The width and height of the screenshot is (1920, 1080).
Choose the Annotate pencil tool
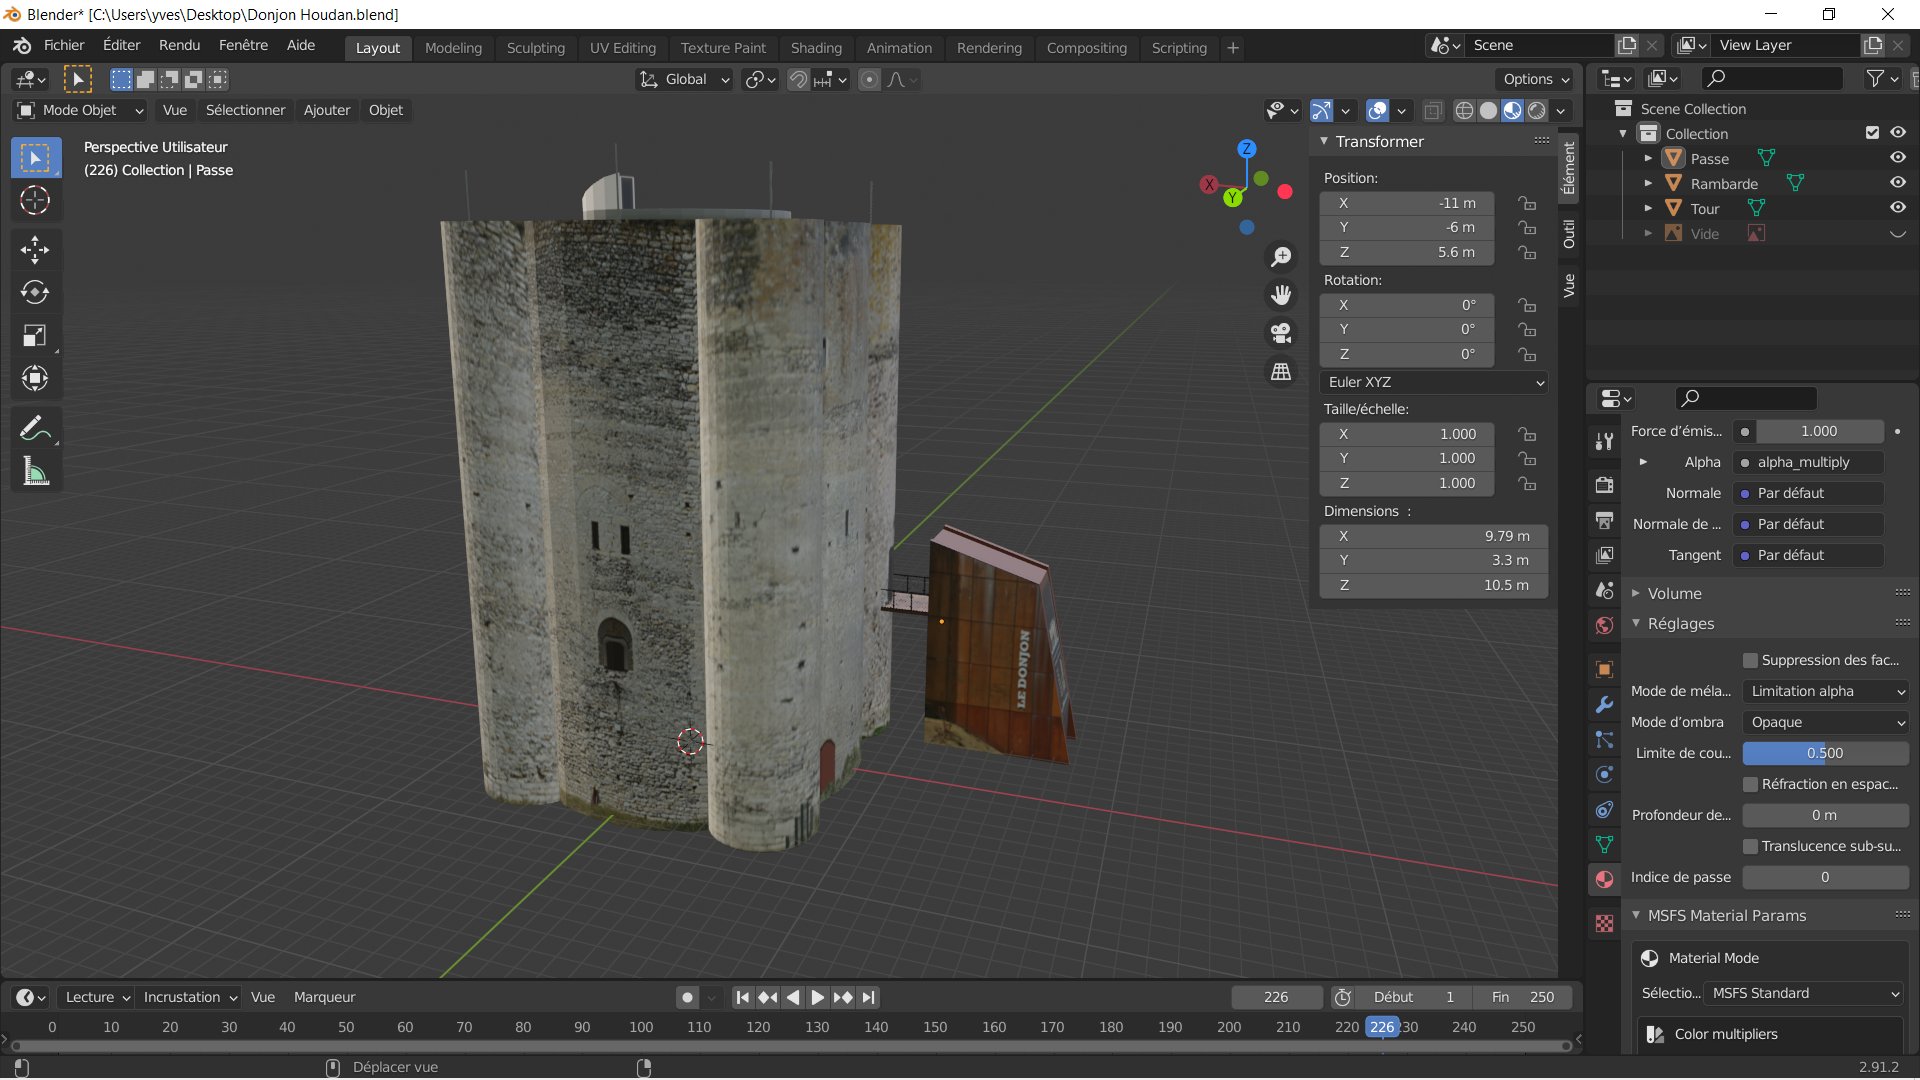(x=35, y=429)
